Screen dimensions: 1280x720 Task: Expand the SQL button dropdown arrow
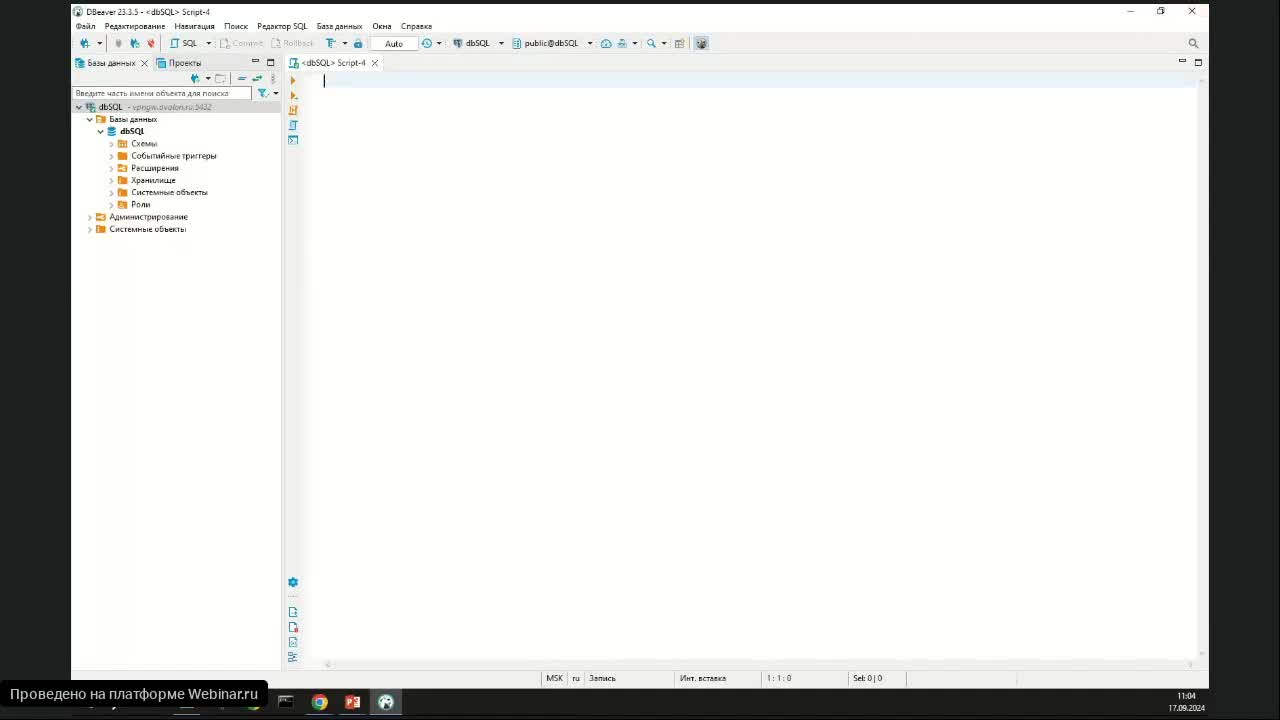[209, 43]
